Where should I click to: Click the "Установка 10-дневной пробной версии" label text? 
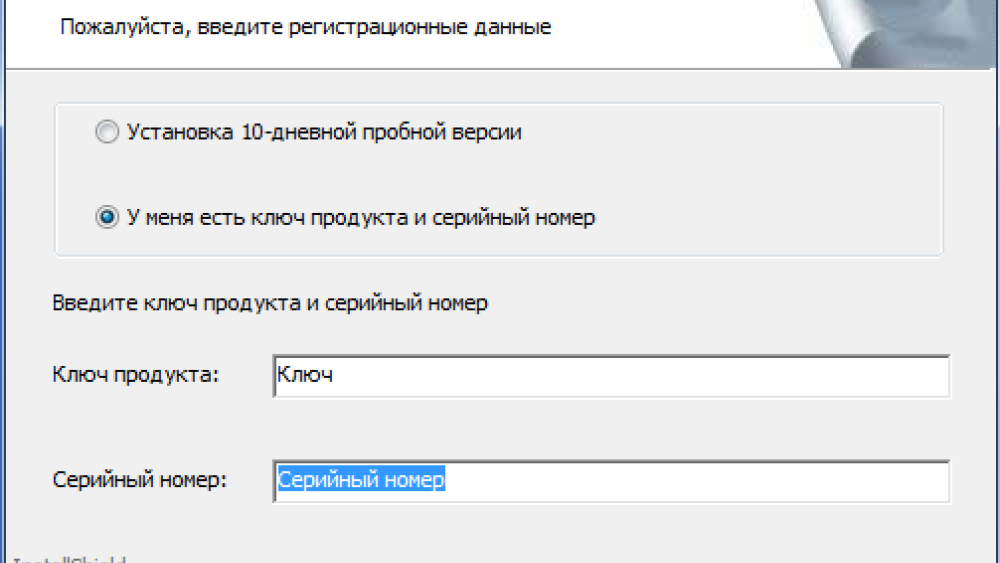click(x=324, y=132)
